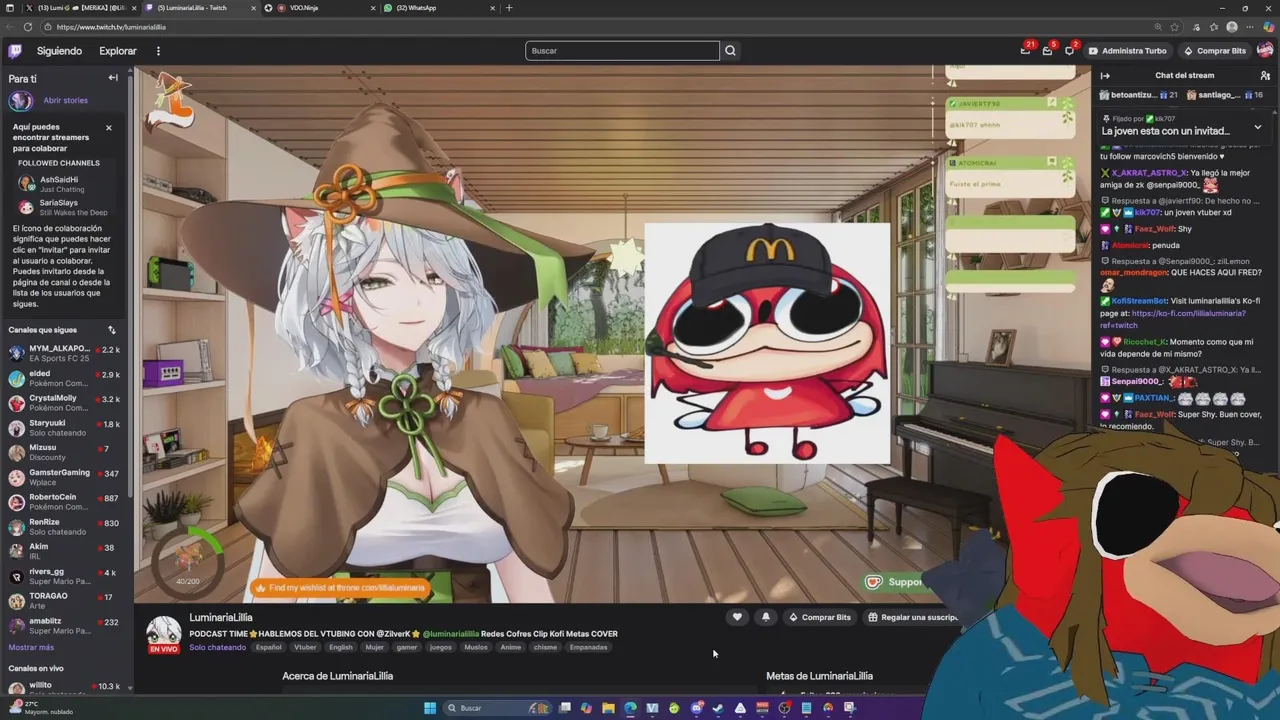This screenshot has width=1280, height=720.
Task: Expand the pinned message by kik707
Action: pos(1257,127)
